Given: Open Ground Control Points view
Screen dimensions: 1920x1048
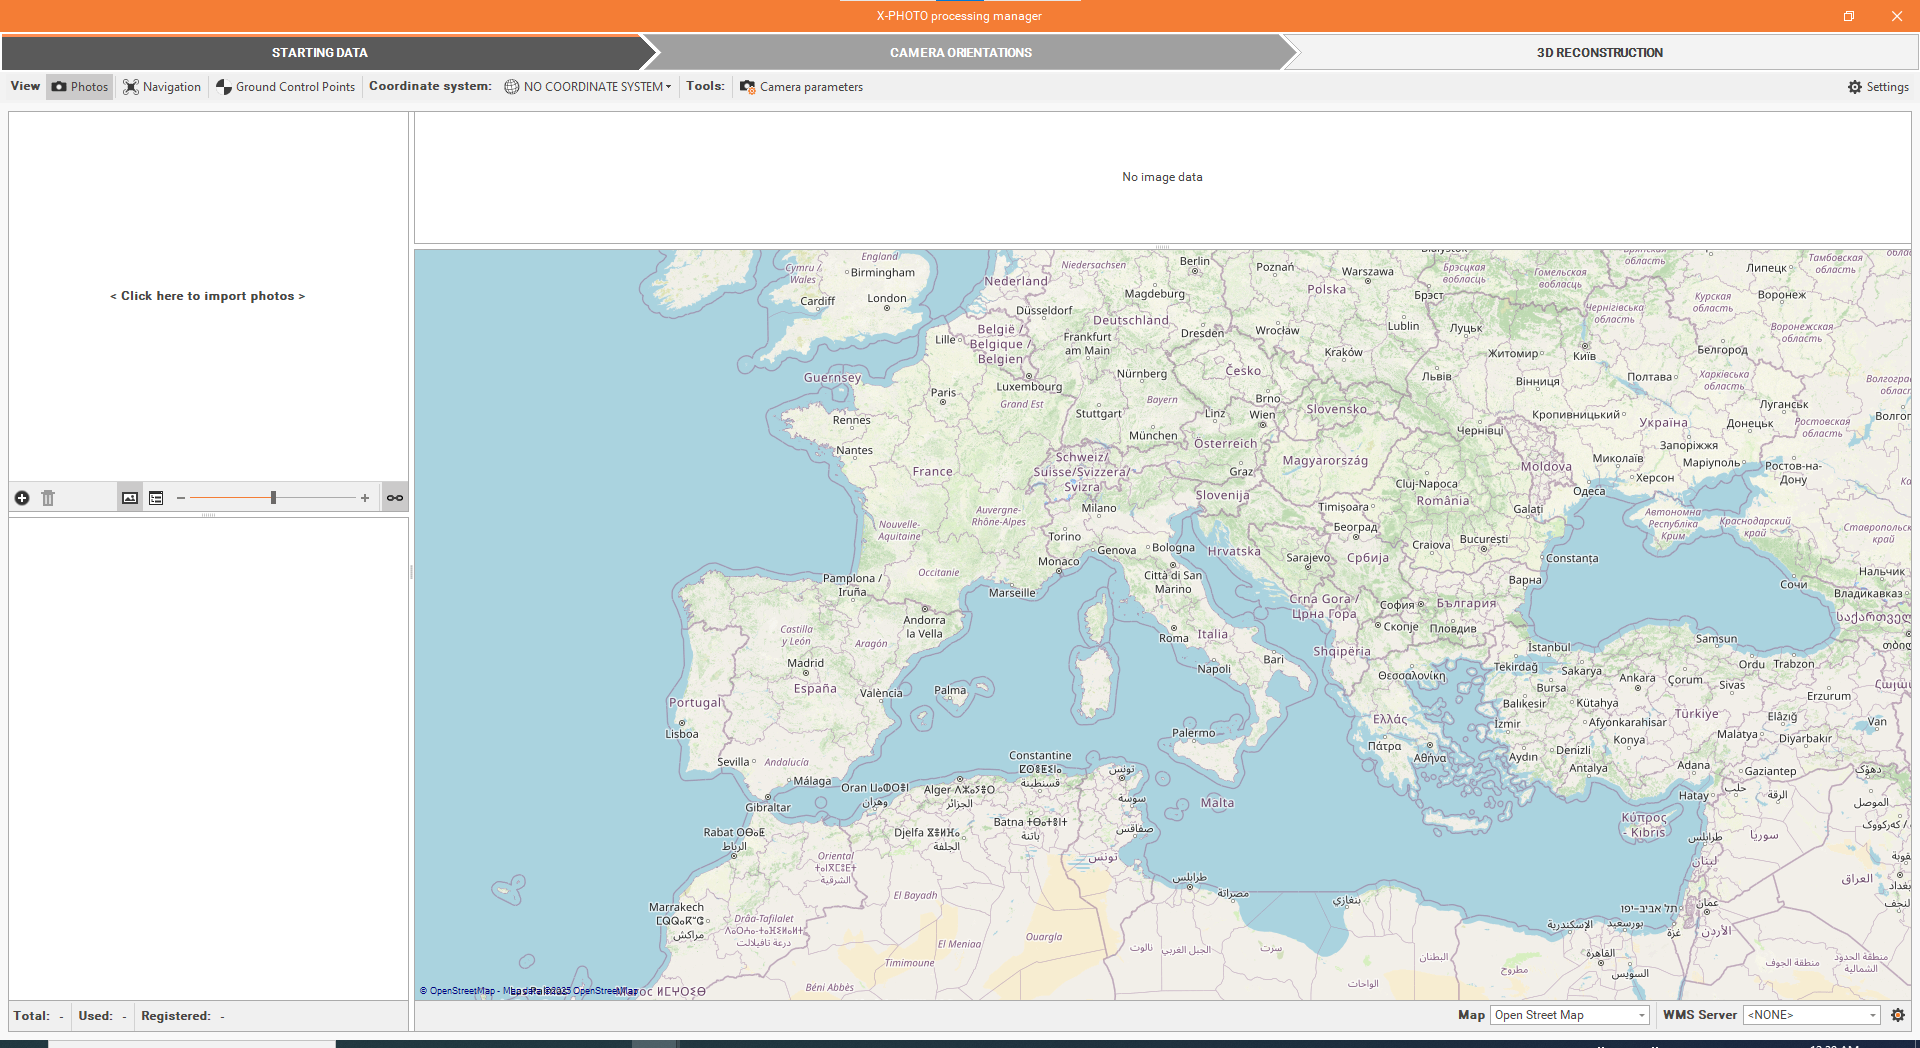Looking at the screenshot, I should [286, 87].
